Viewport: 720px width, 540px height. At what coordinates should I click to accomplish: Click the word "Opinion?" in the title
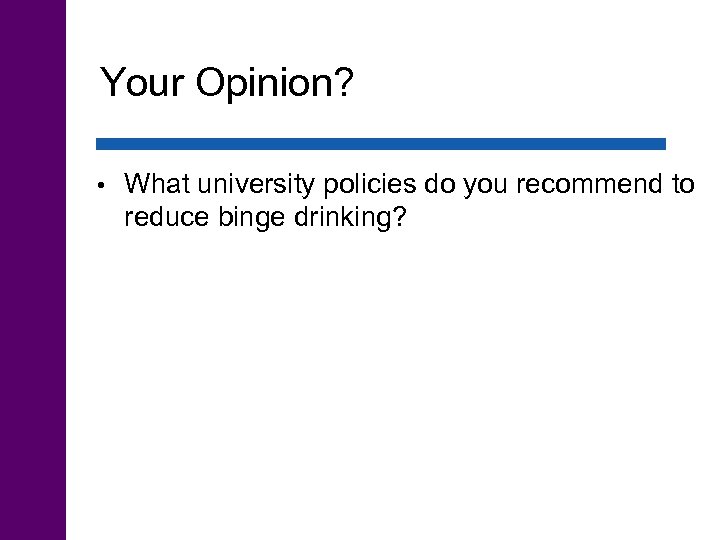click(271, 85)
